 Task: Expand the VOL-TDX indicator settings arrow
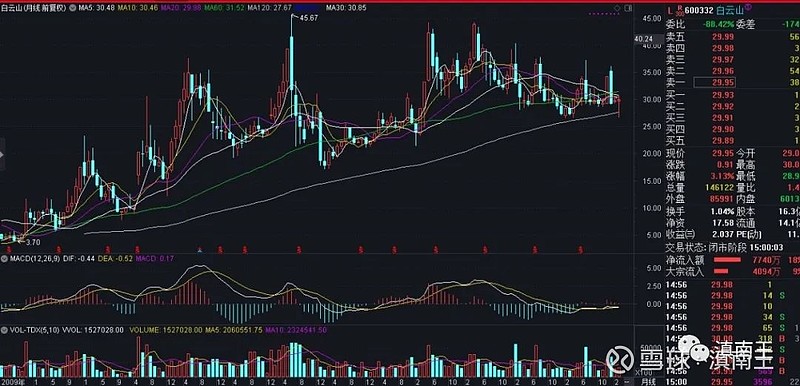(4, 330)
